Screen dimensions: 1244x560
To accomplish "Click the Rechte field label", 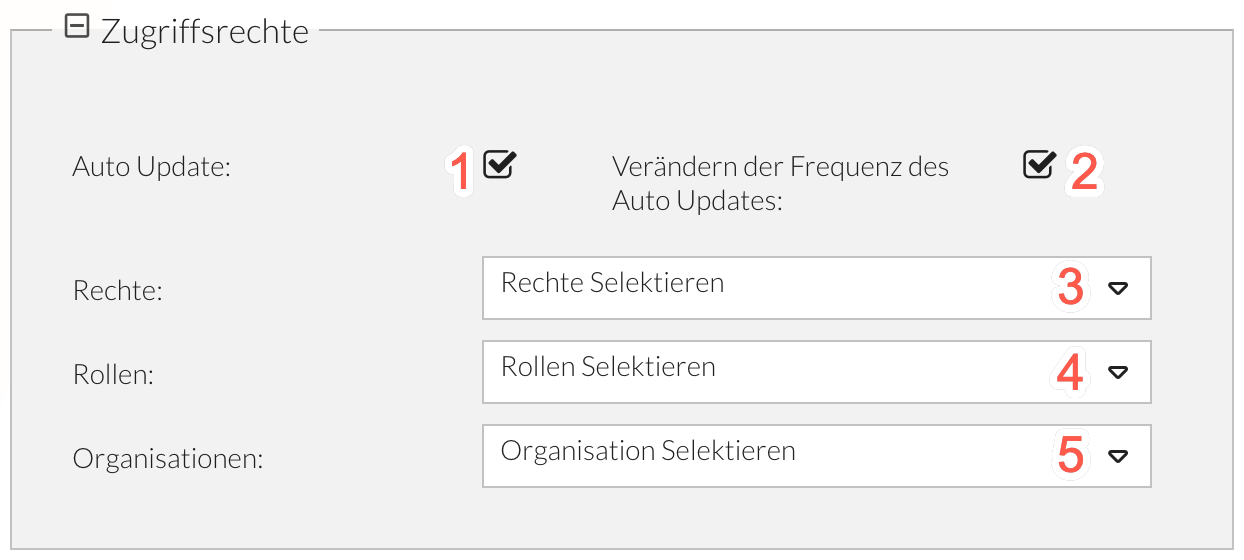I will (118, 291).
